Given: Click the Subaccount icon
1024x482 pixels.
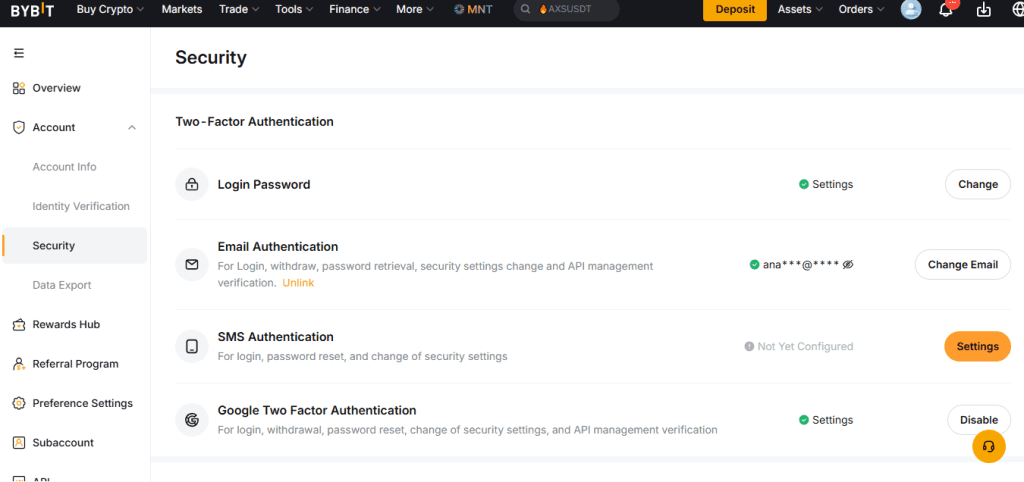Looking at the screenshot, I should 19,443.
